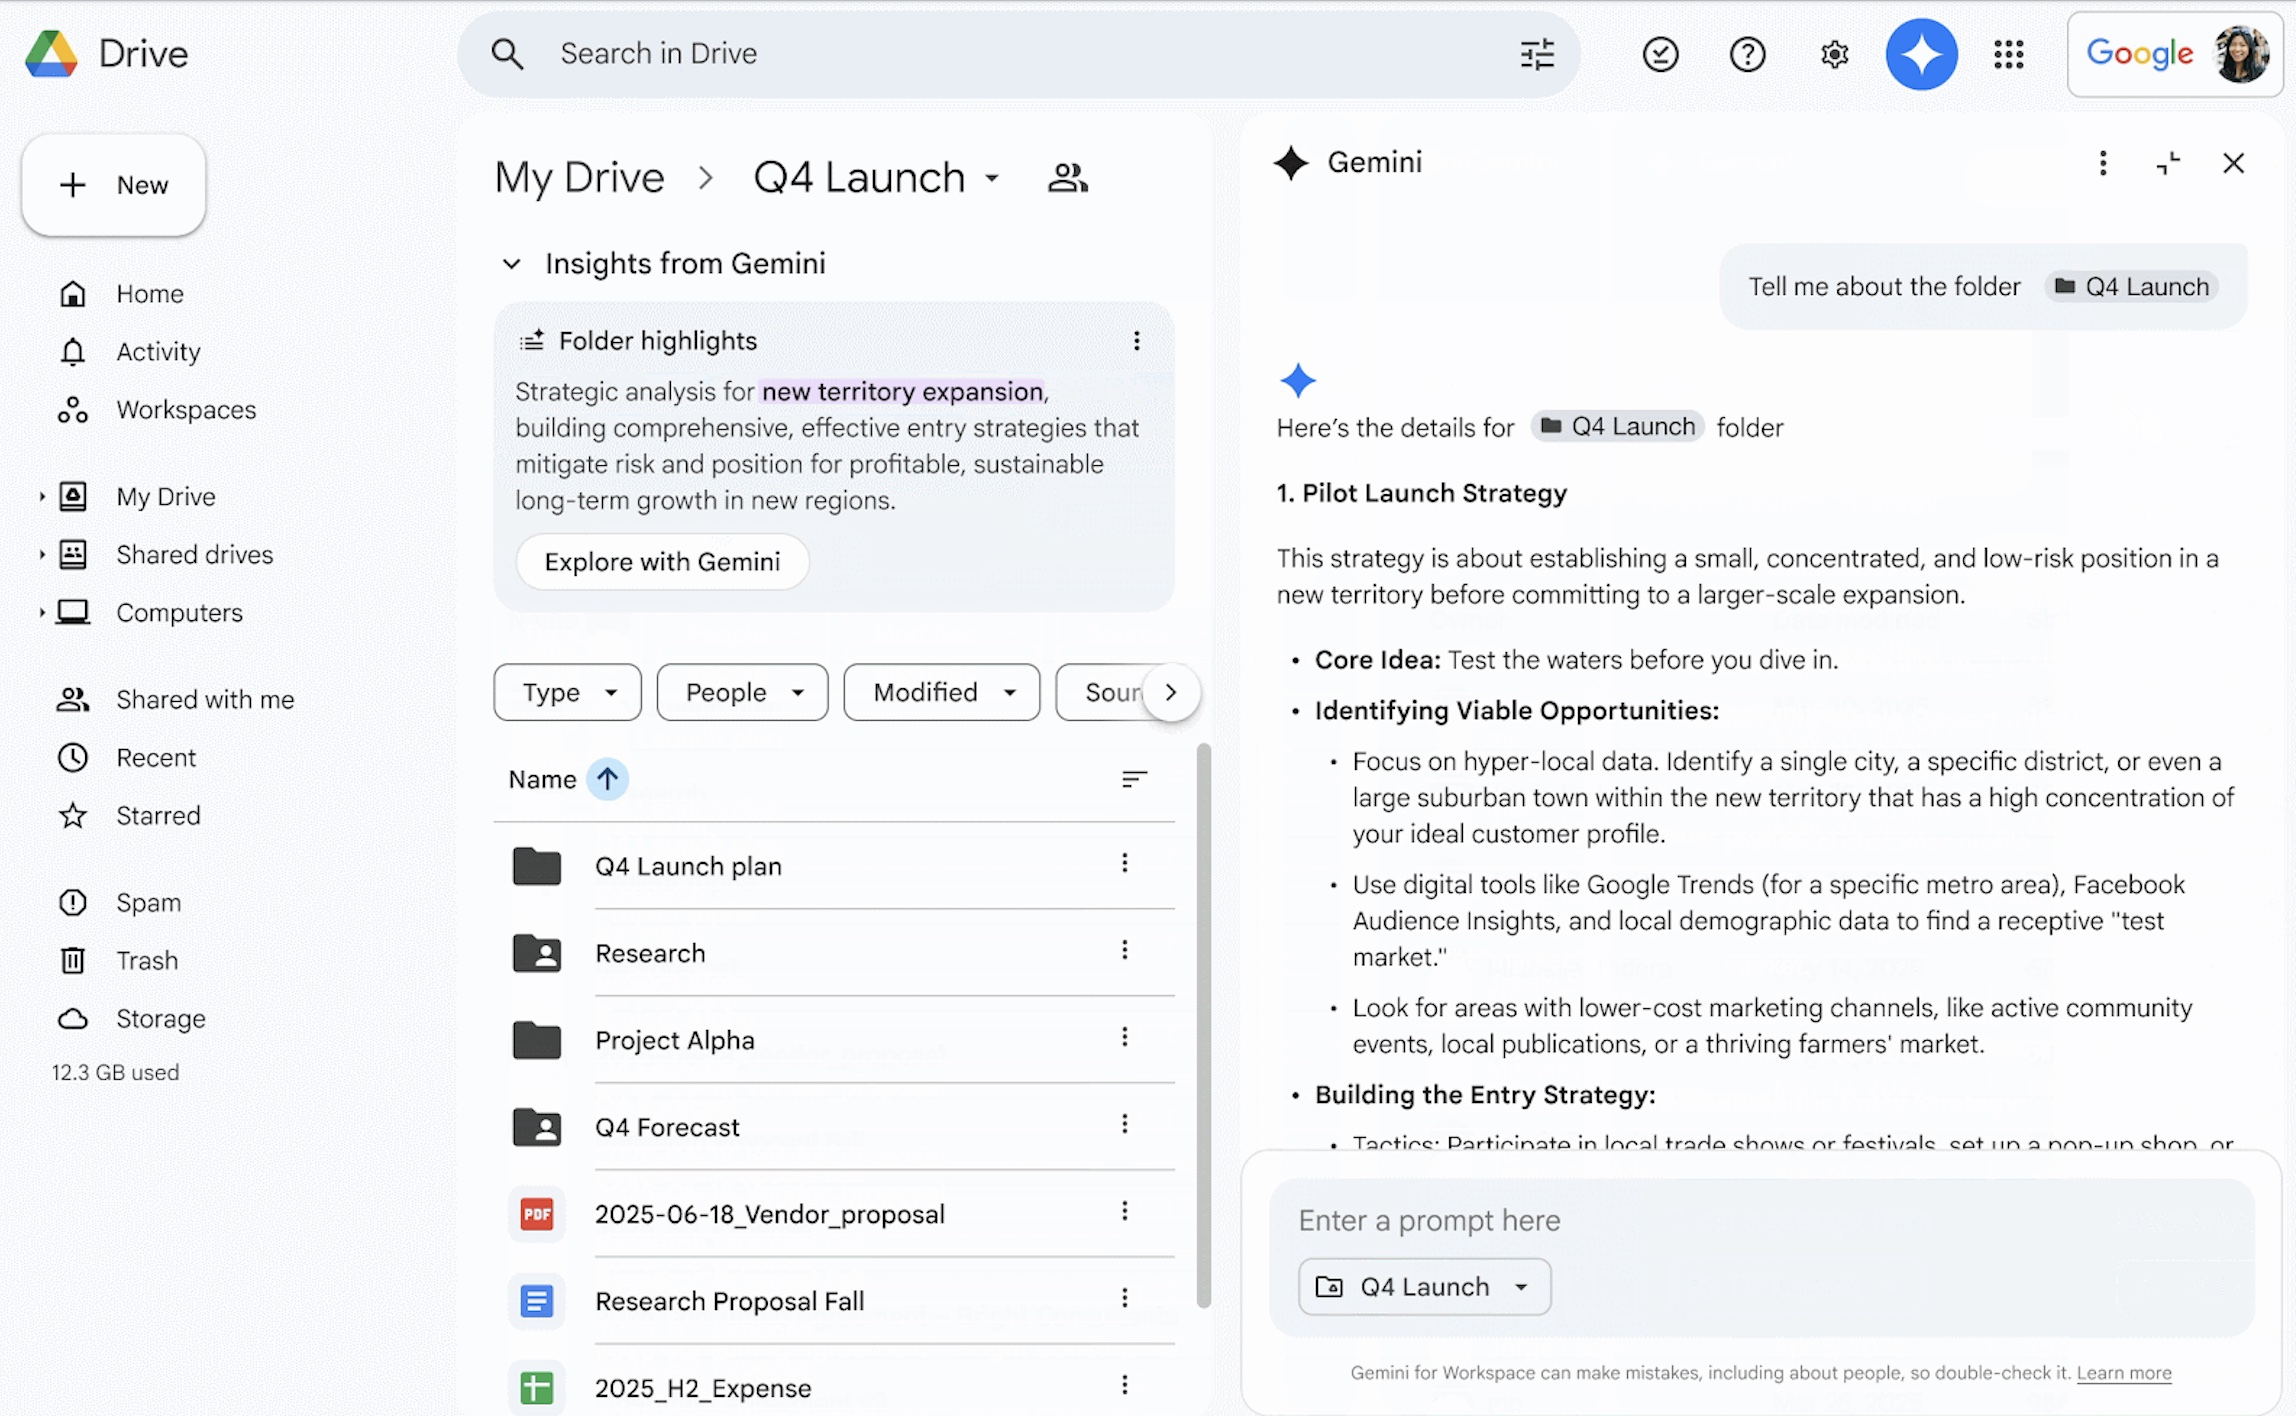This screenshot has height=1416, width=2296.
Task: Open Gemini from the top bar spark icon
Action: pos(1919,54)
